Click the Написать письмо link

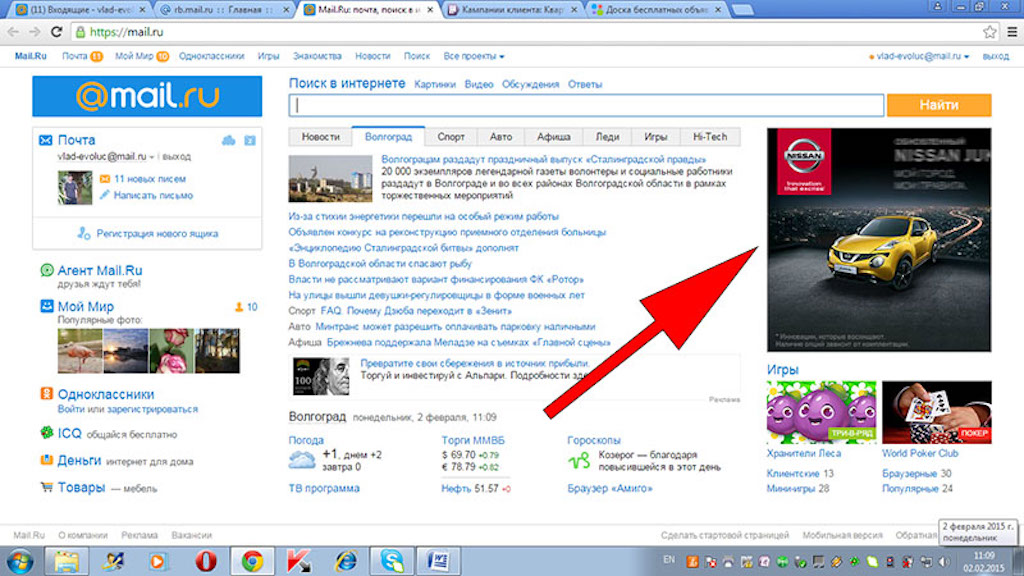[x=153, y=195]
